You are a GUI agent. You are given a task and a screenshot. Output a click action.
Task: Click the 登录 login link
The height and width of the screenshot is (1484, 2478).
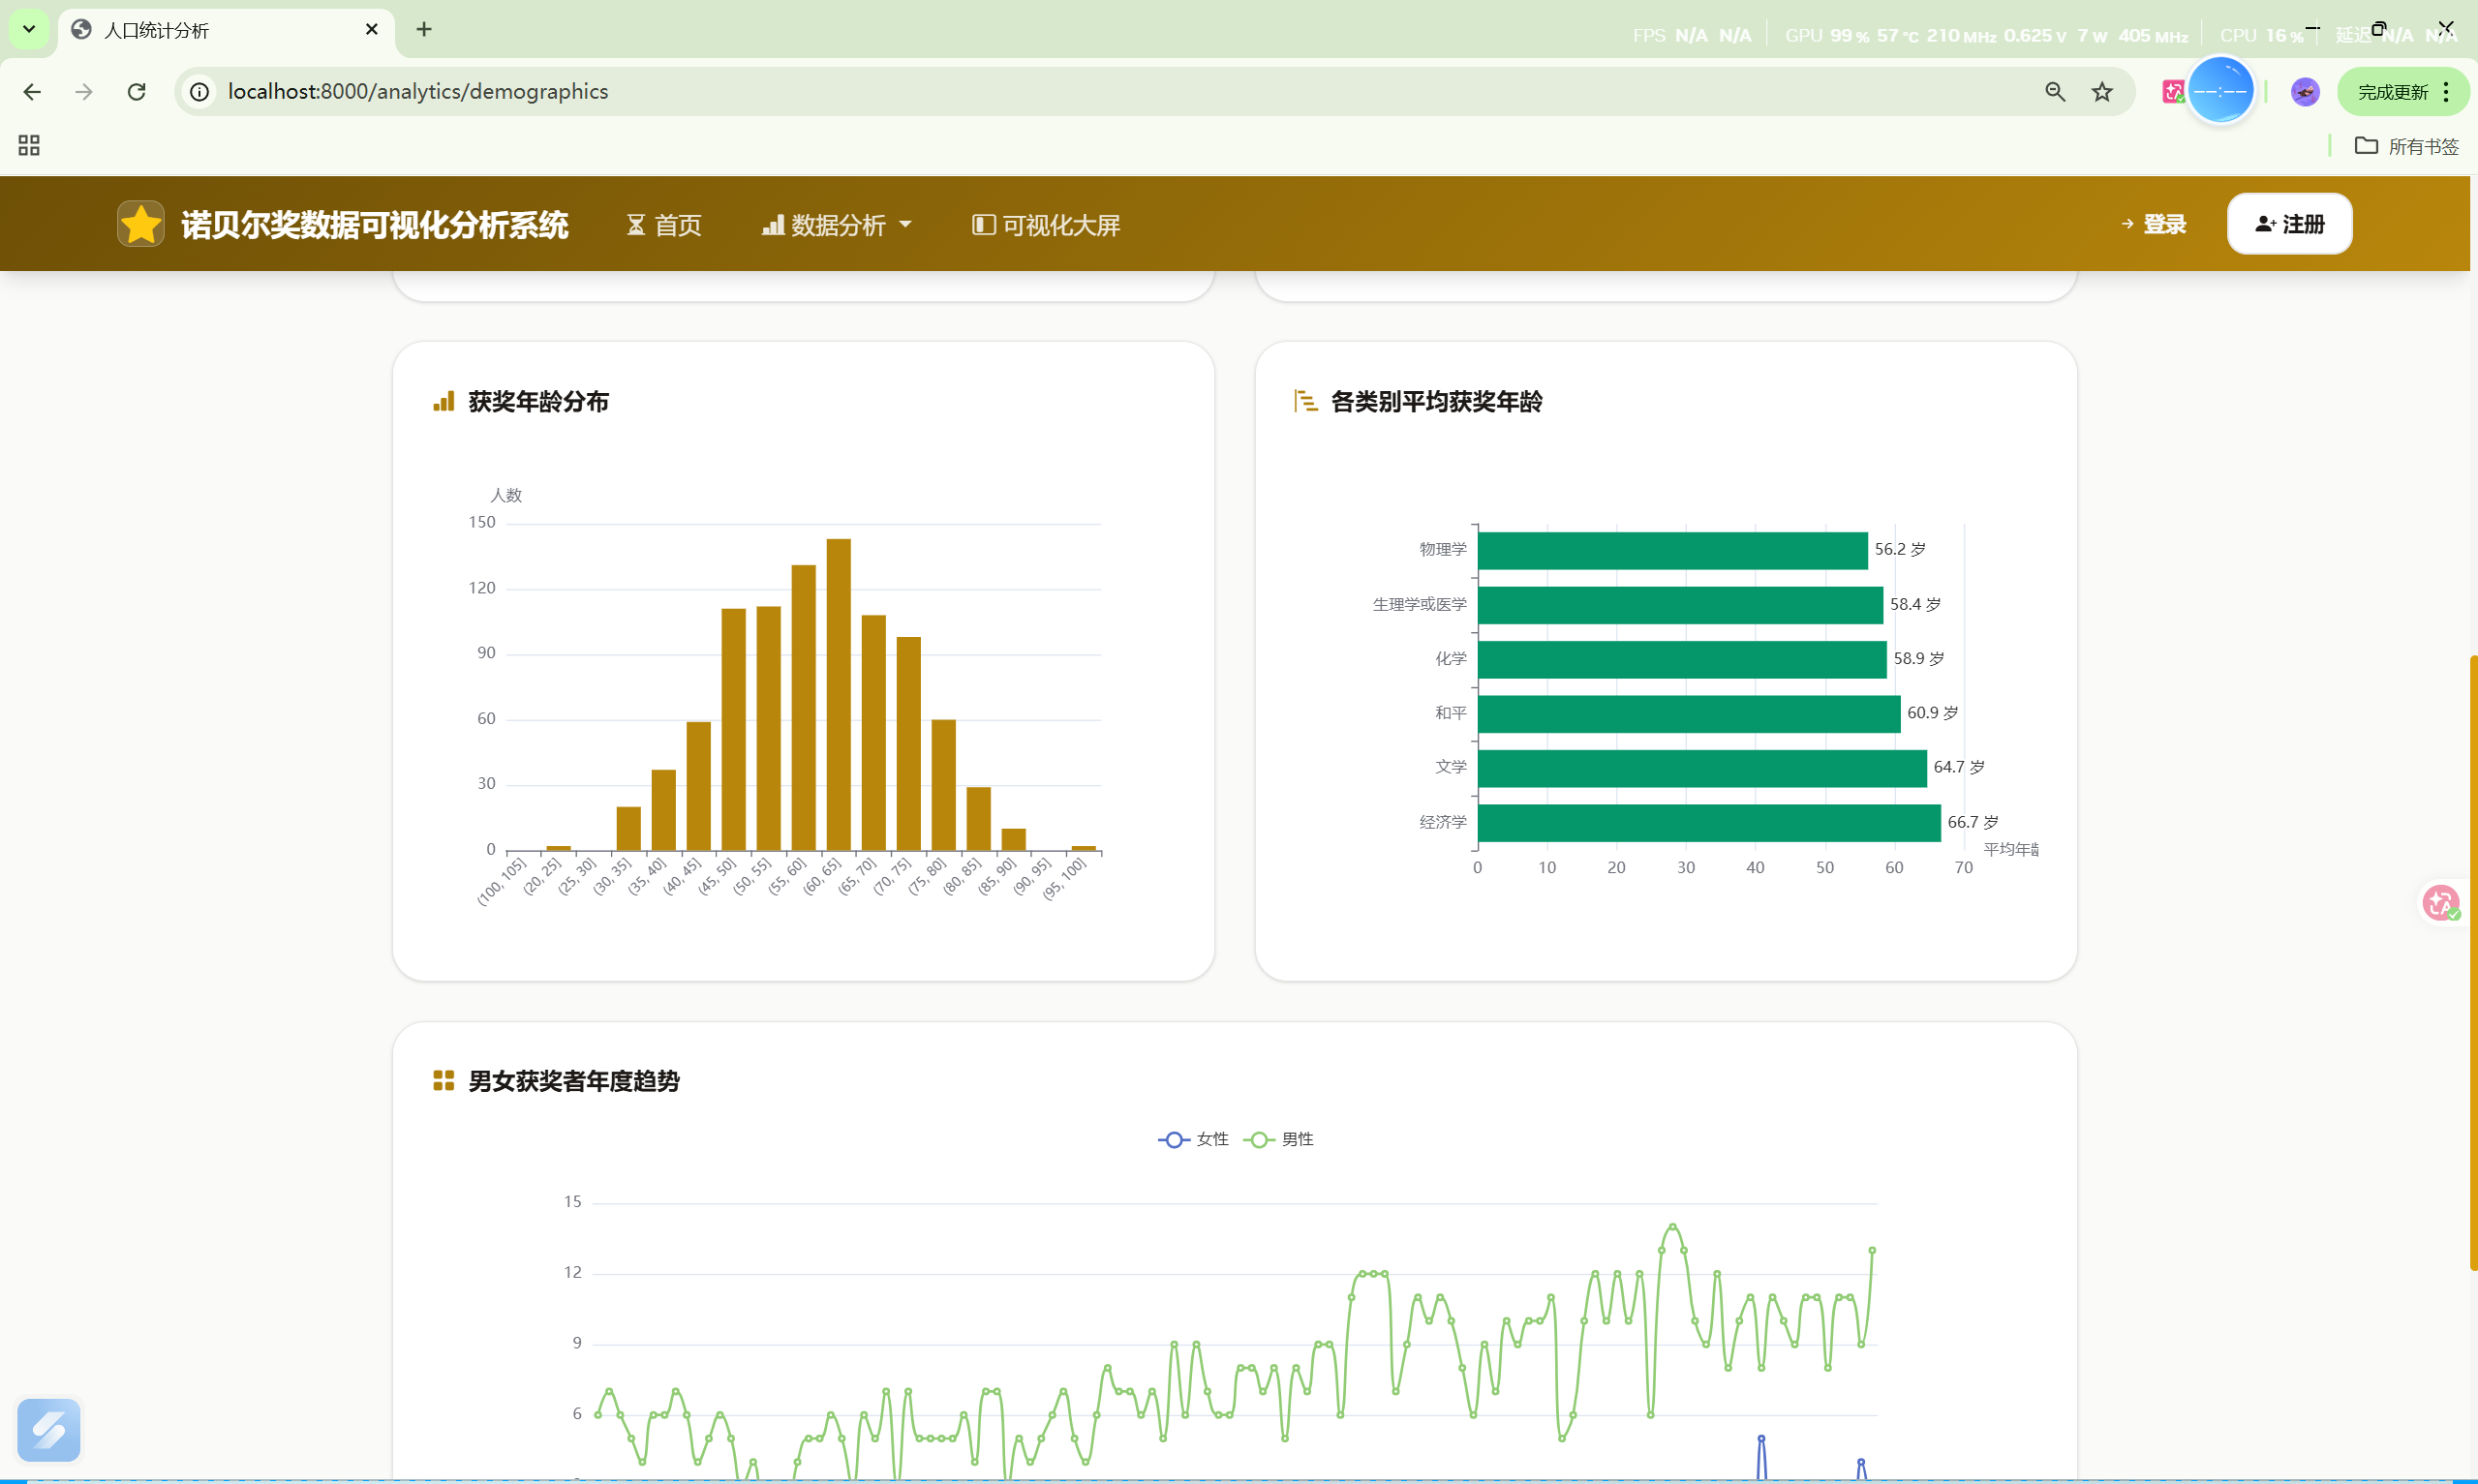2154,224
